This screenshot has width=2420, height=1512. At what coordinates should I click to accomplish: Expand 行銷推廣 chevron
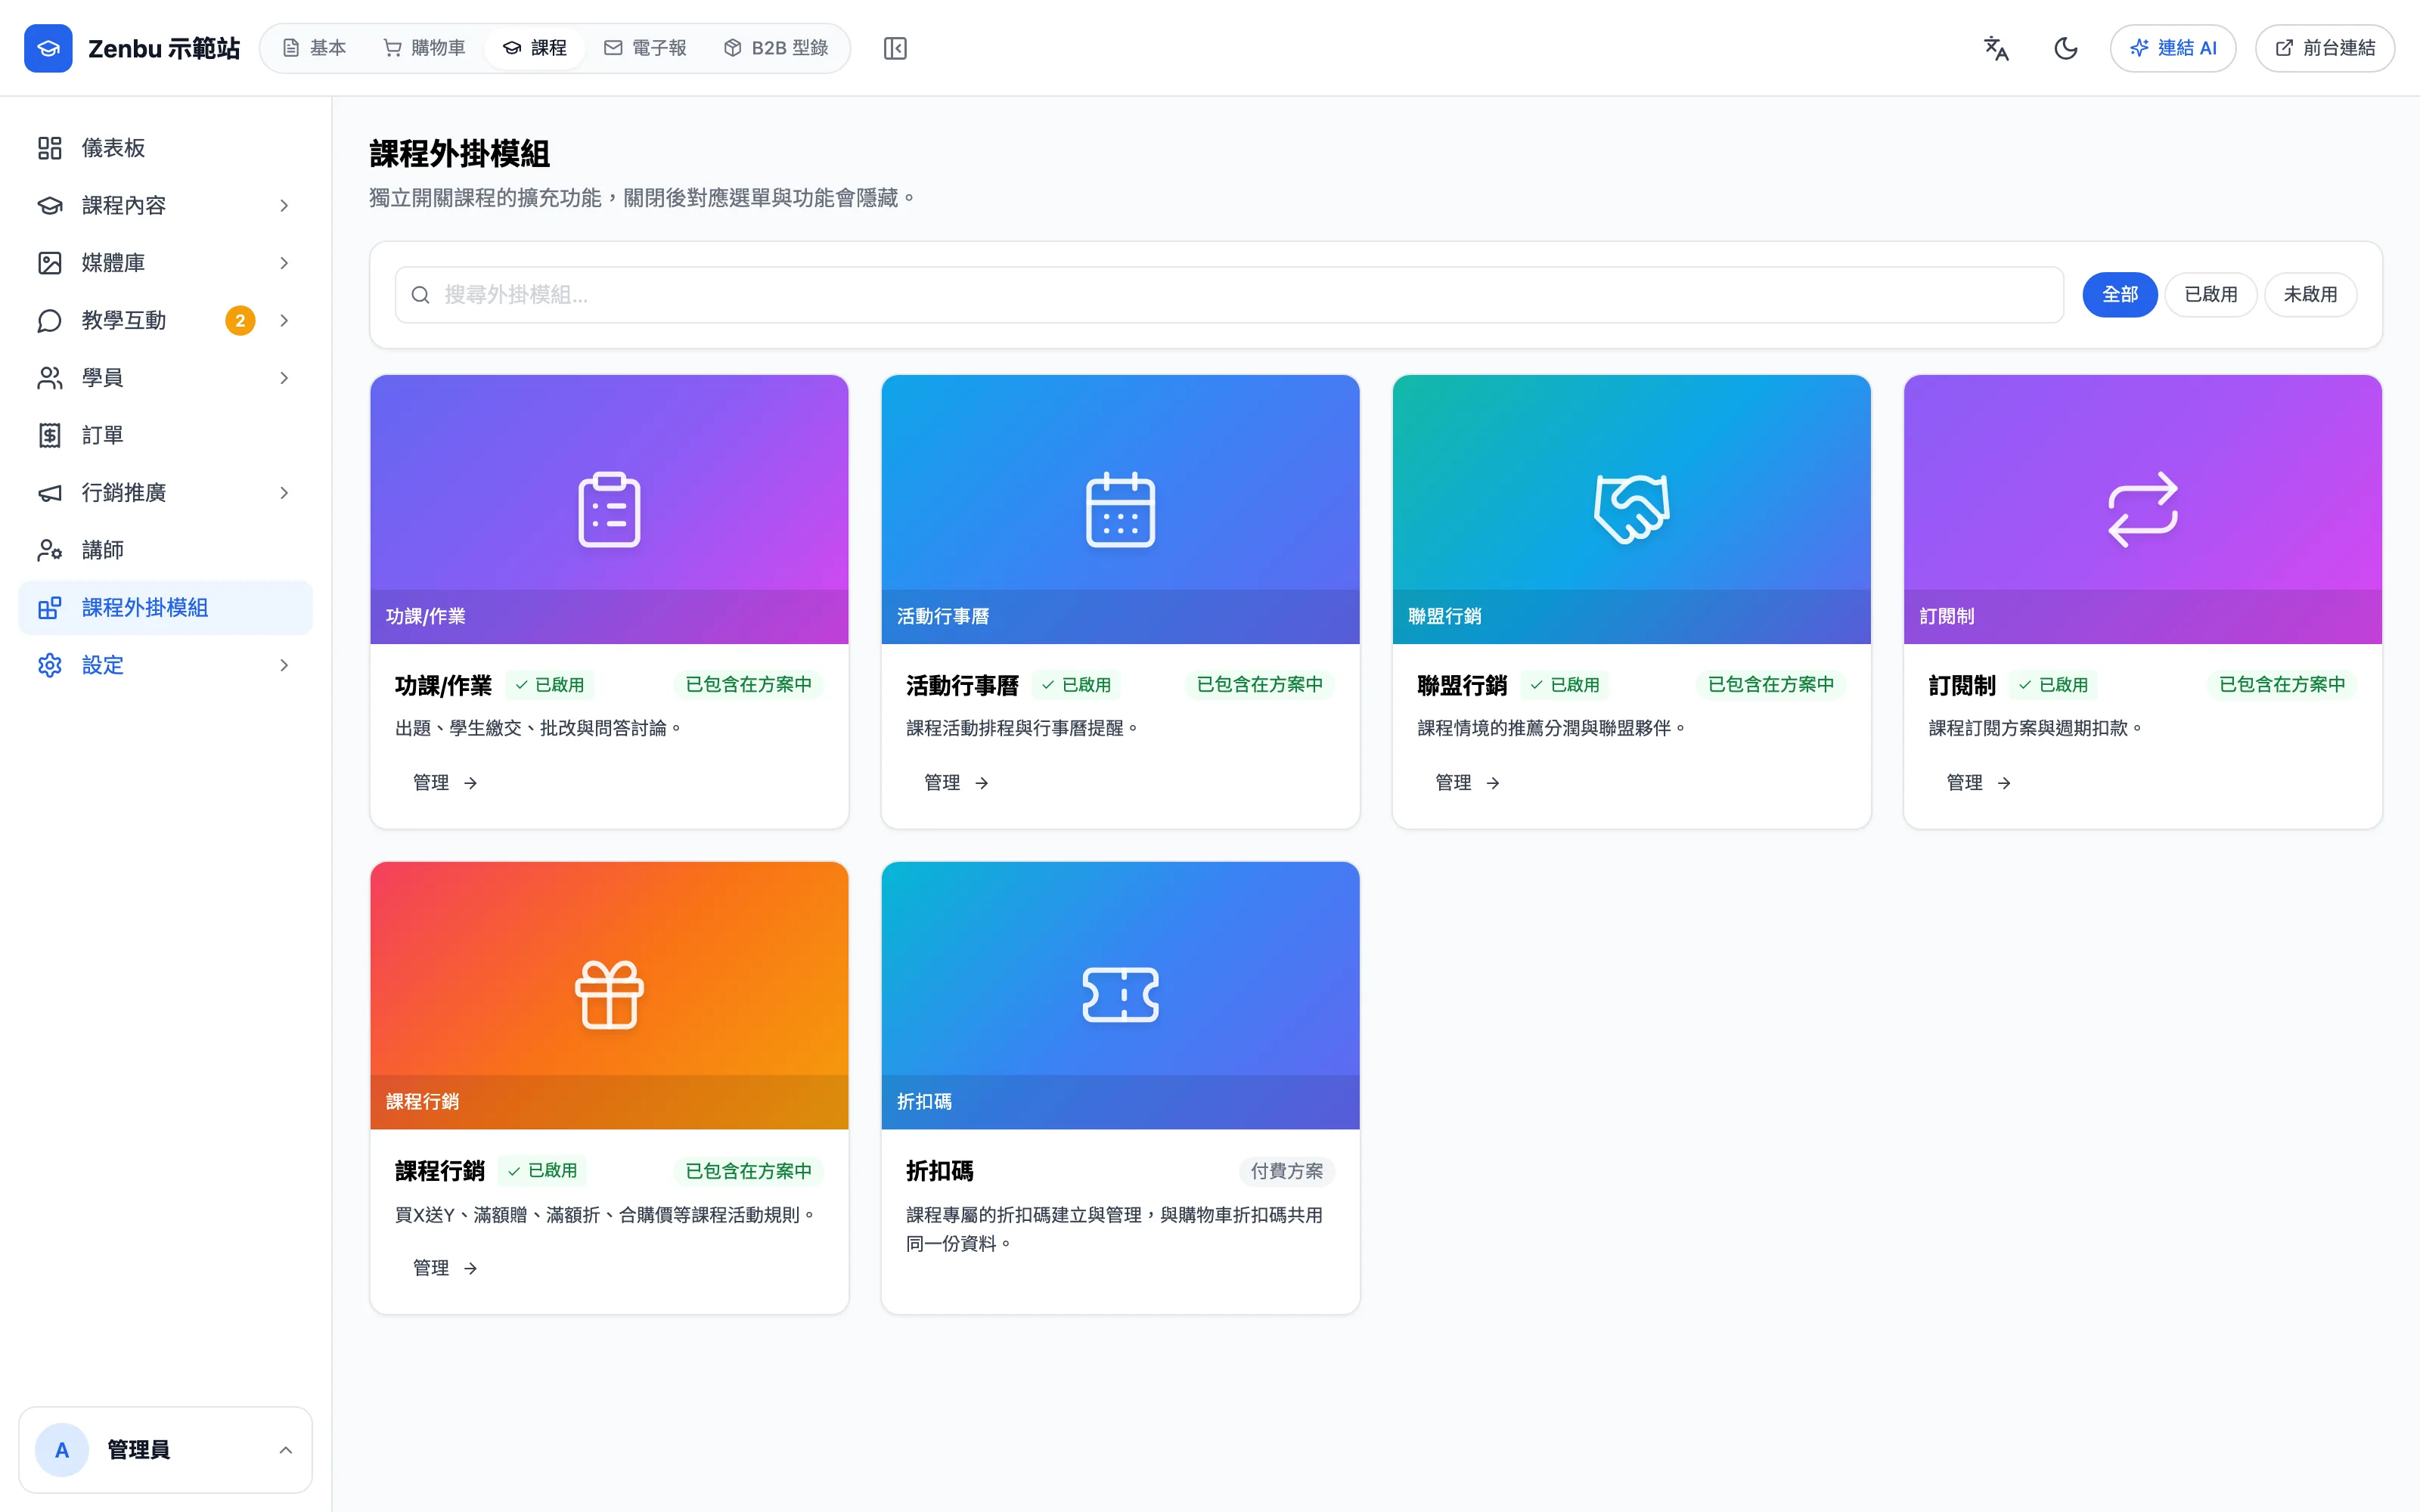(x=284, y=493)
